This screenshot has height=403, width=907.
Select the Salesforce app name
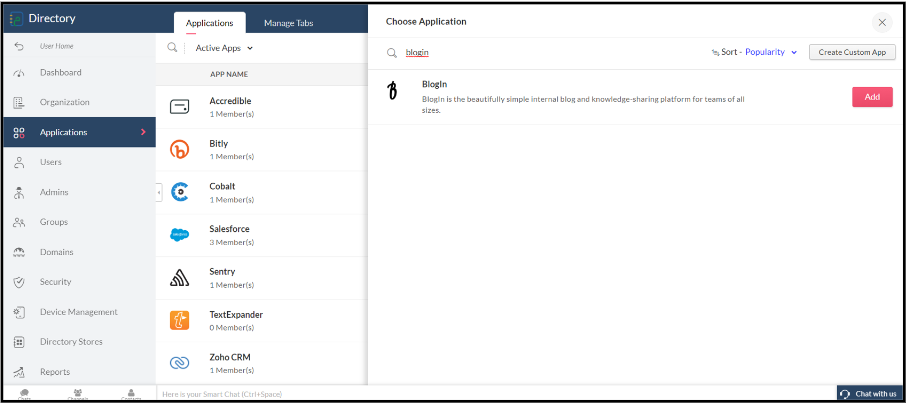pos(229,229)
